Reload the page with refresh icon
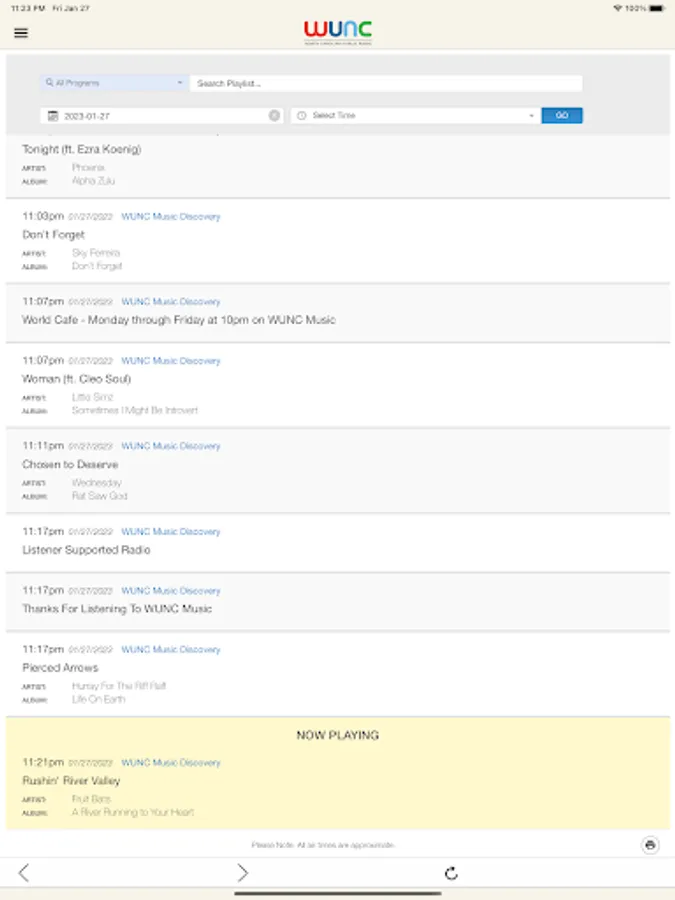Image resolution: width=675 pixels, height=900 pixels. (x=452, y=873)
